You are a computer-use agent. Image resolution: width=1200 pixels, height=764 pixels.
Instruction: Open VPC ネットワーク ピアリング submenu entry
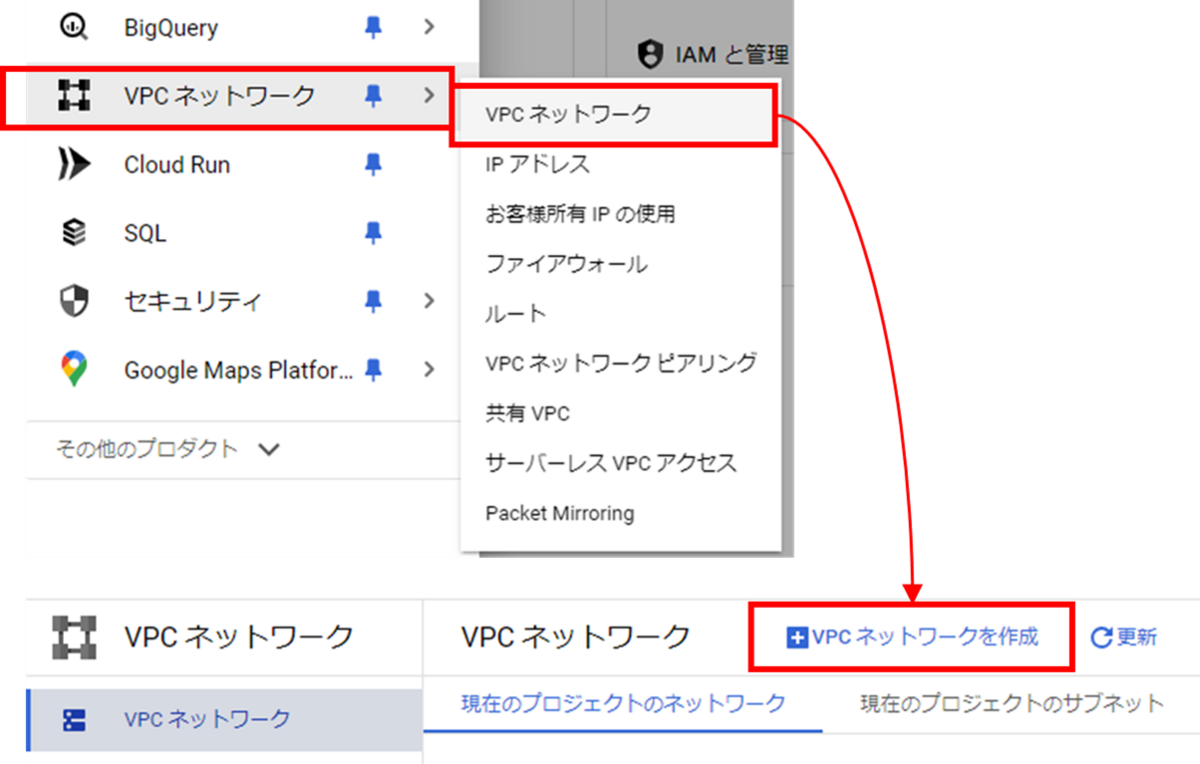pos(620,363)
